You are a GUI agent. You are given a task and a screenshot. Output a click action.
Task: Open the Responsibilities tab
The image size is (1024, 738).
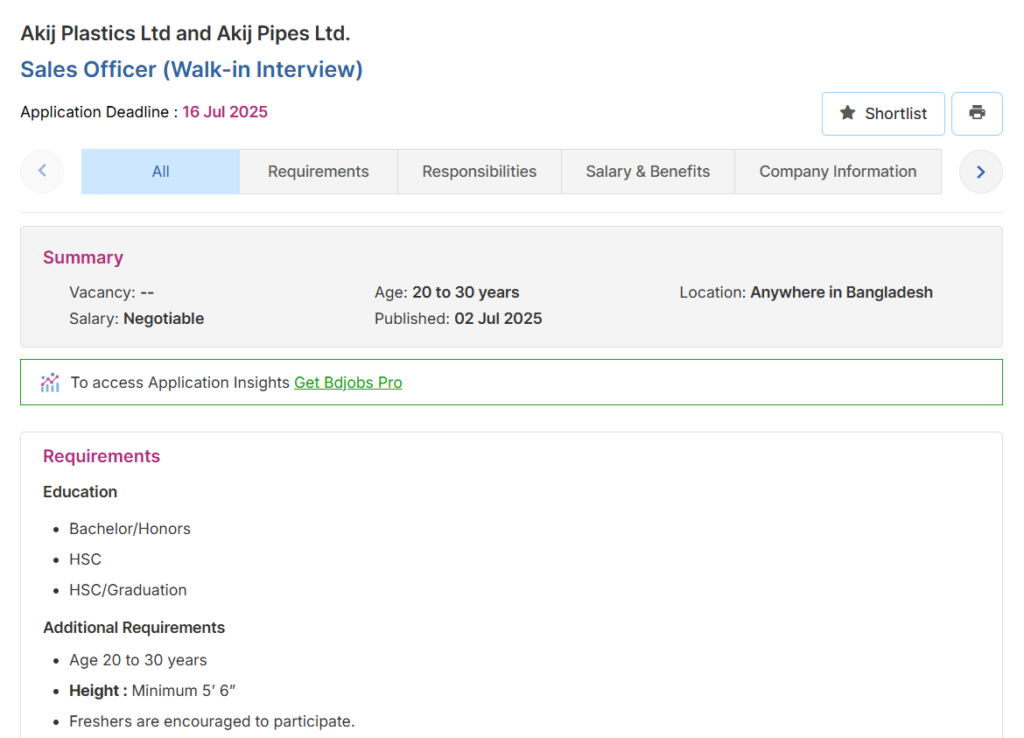(479, 171)
